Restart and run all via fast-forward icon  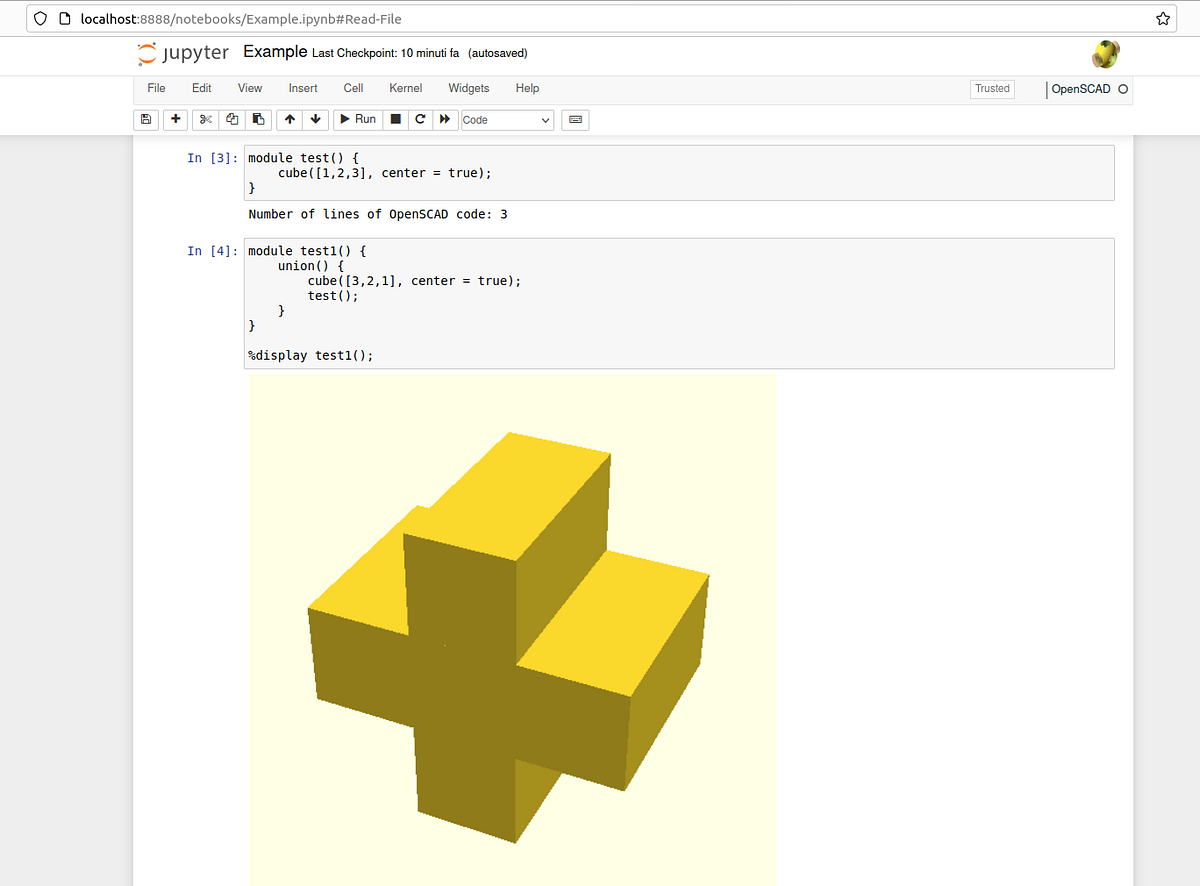click(445, 119)
